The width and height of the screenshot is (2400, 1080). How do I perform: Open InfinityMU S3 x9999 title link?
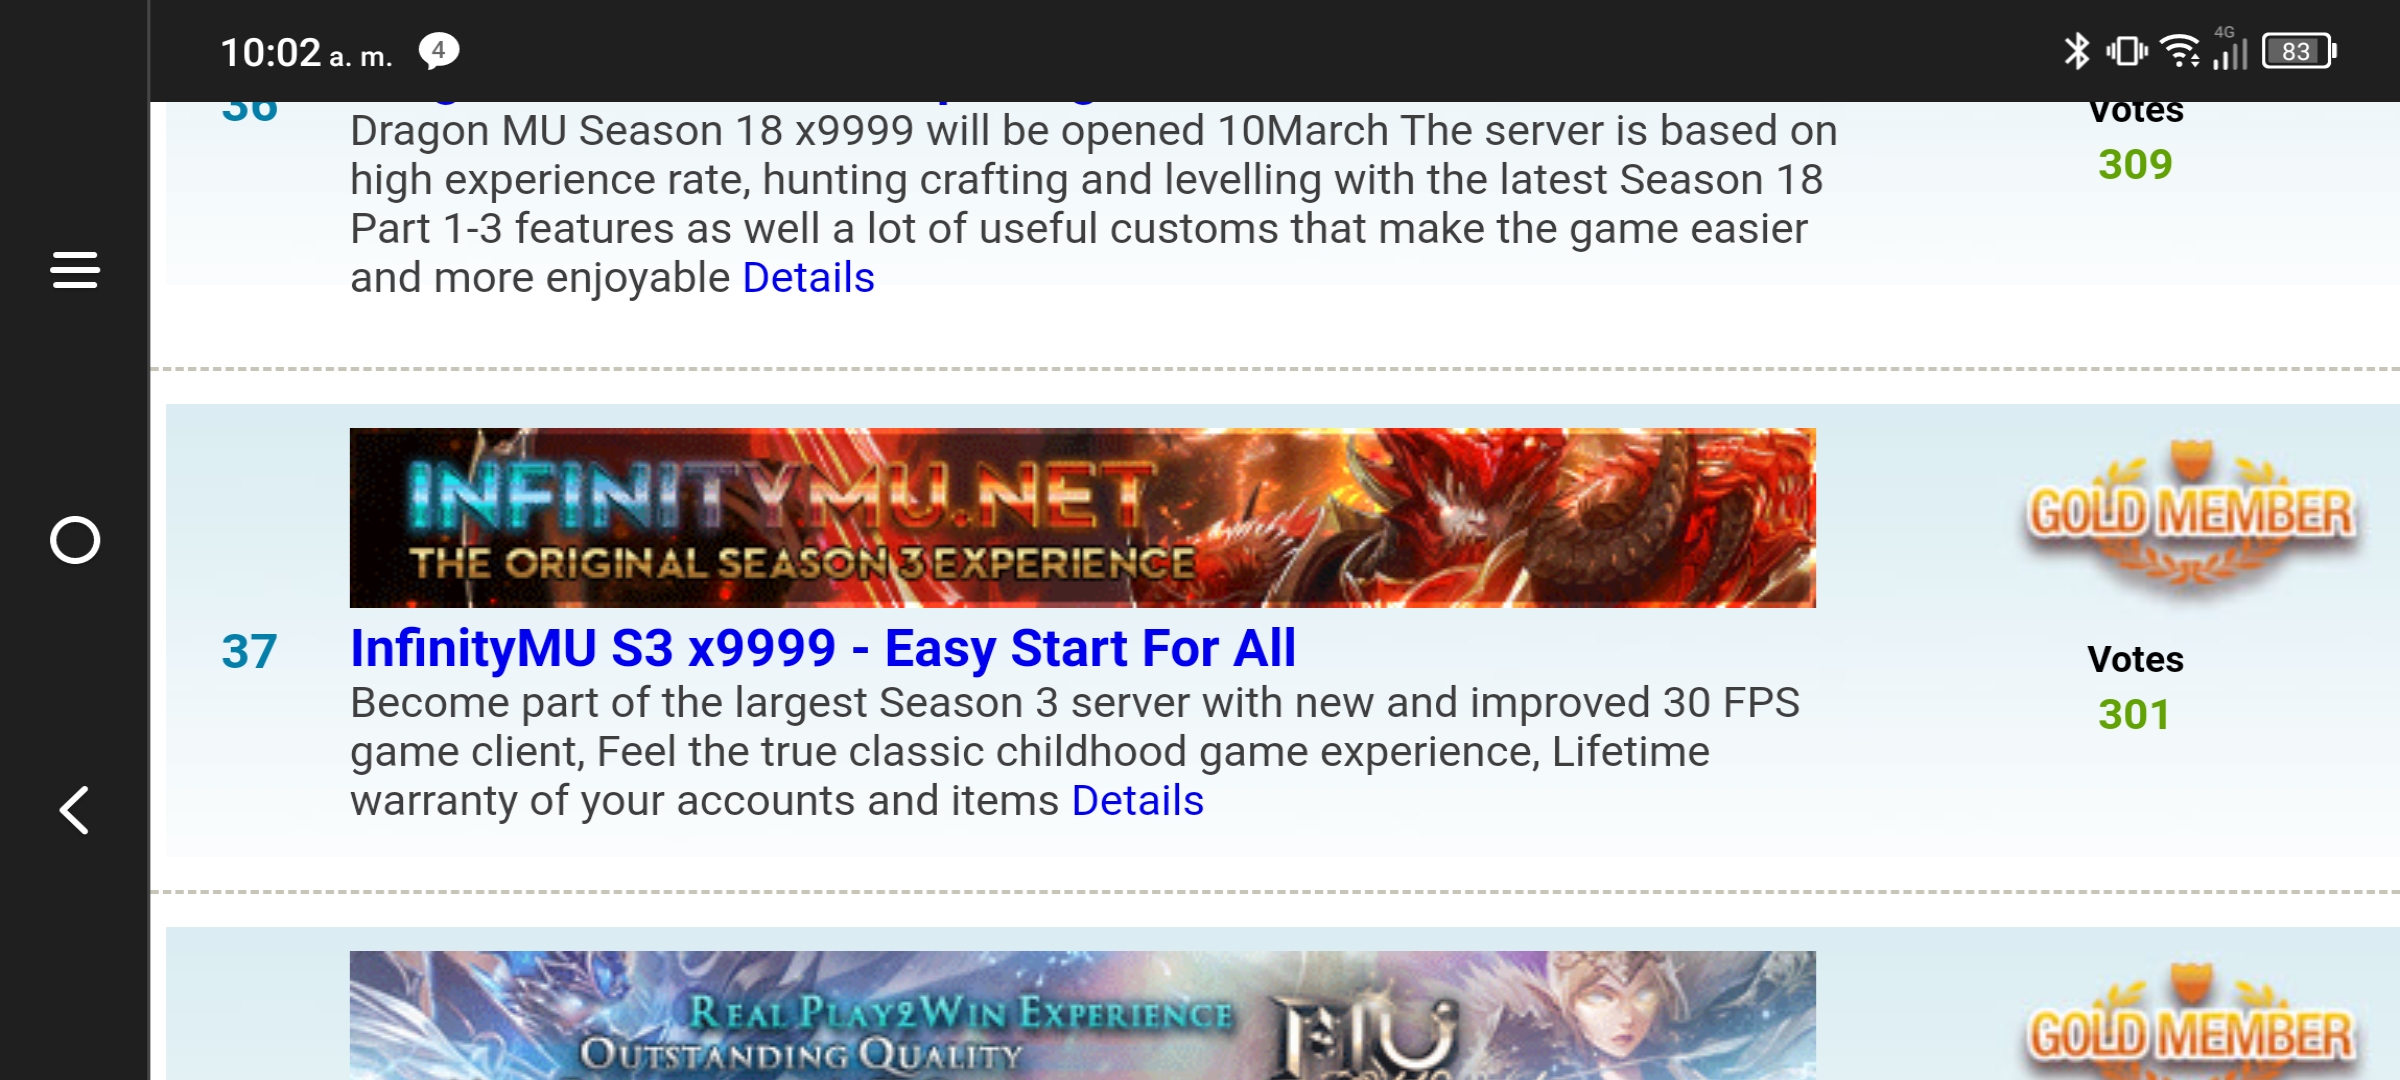(x=822, y=648)
